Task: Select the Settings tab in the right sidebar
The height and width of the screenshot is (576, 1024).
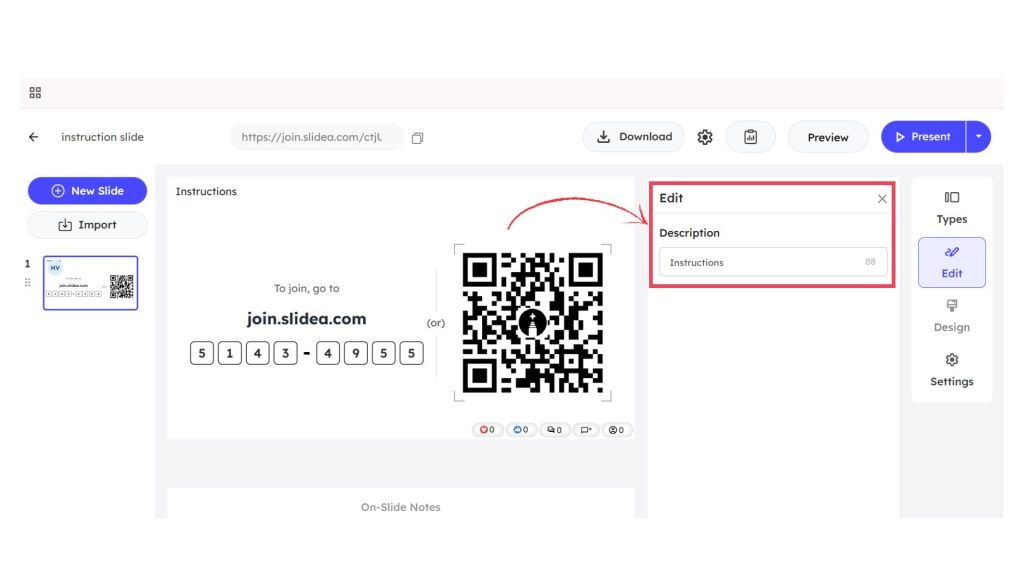Action: point(952,370)
